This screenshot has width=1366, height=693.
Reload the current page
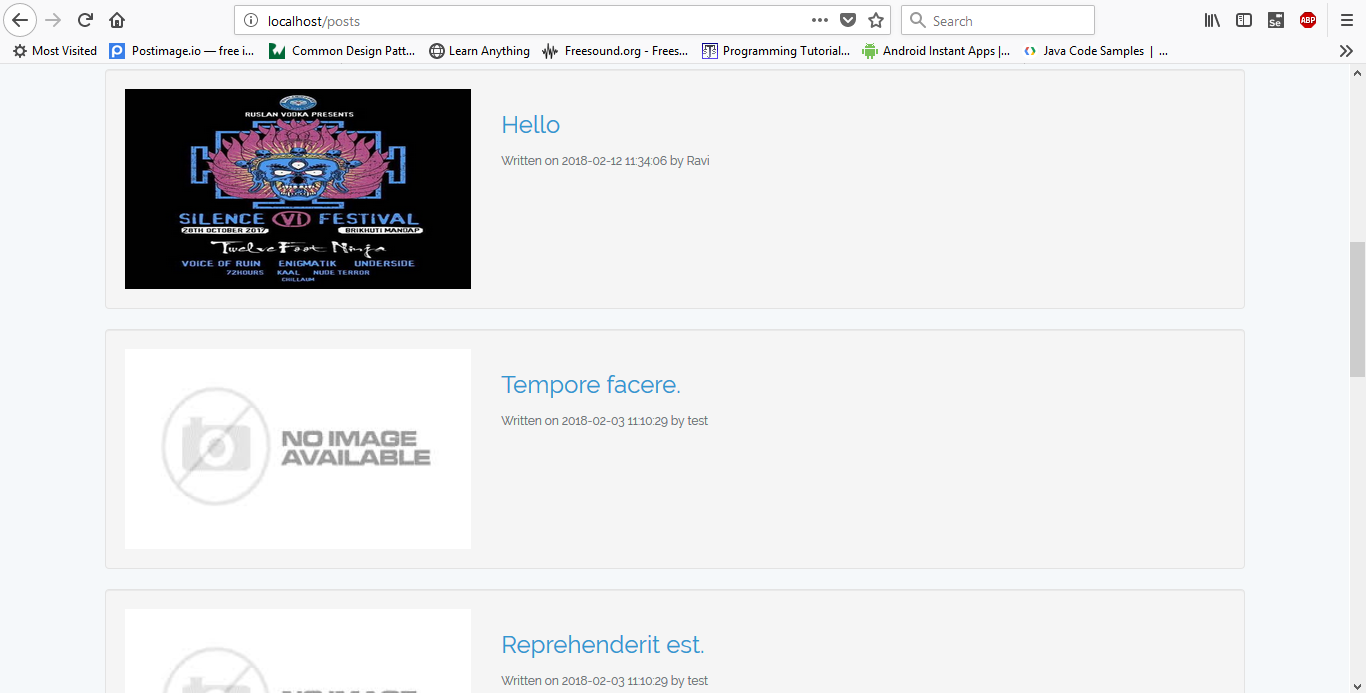(86, 20)
